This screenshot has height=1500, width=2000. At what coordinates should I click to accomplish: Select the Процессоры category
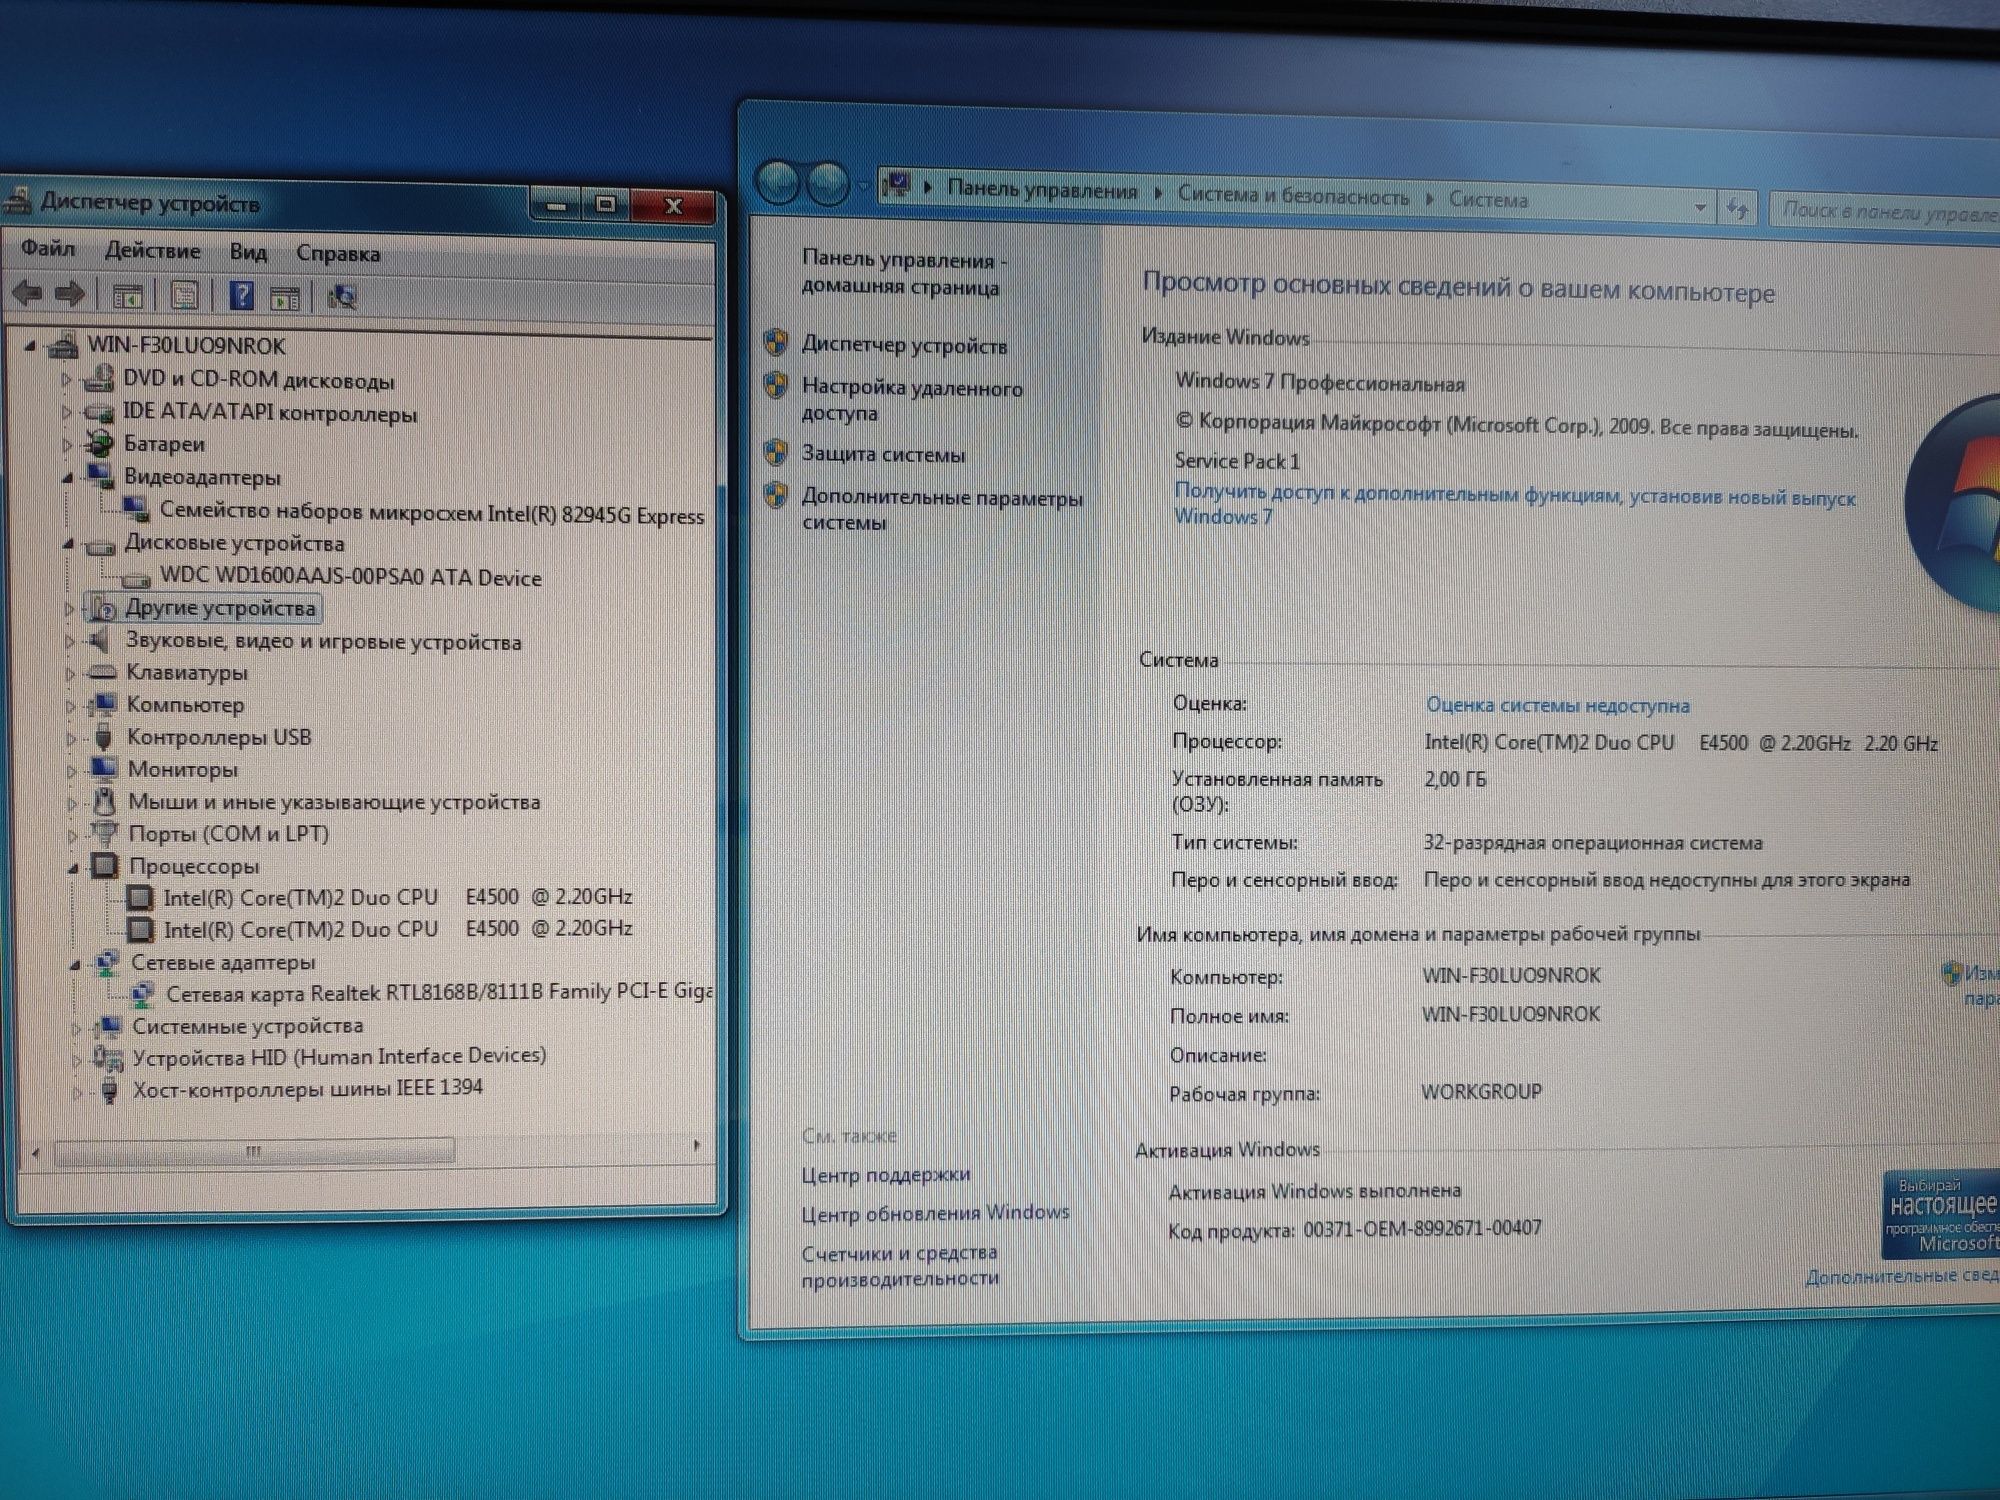coord(194,866)
